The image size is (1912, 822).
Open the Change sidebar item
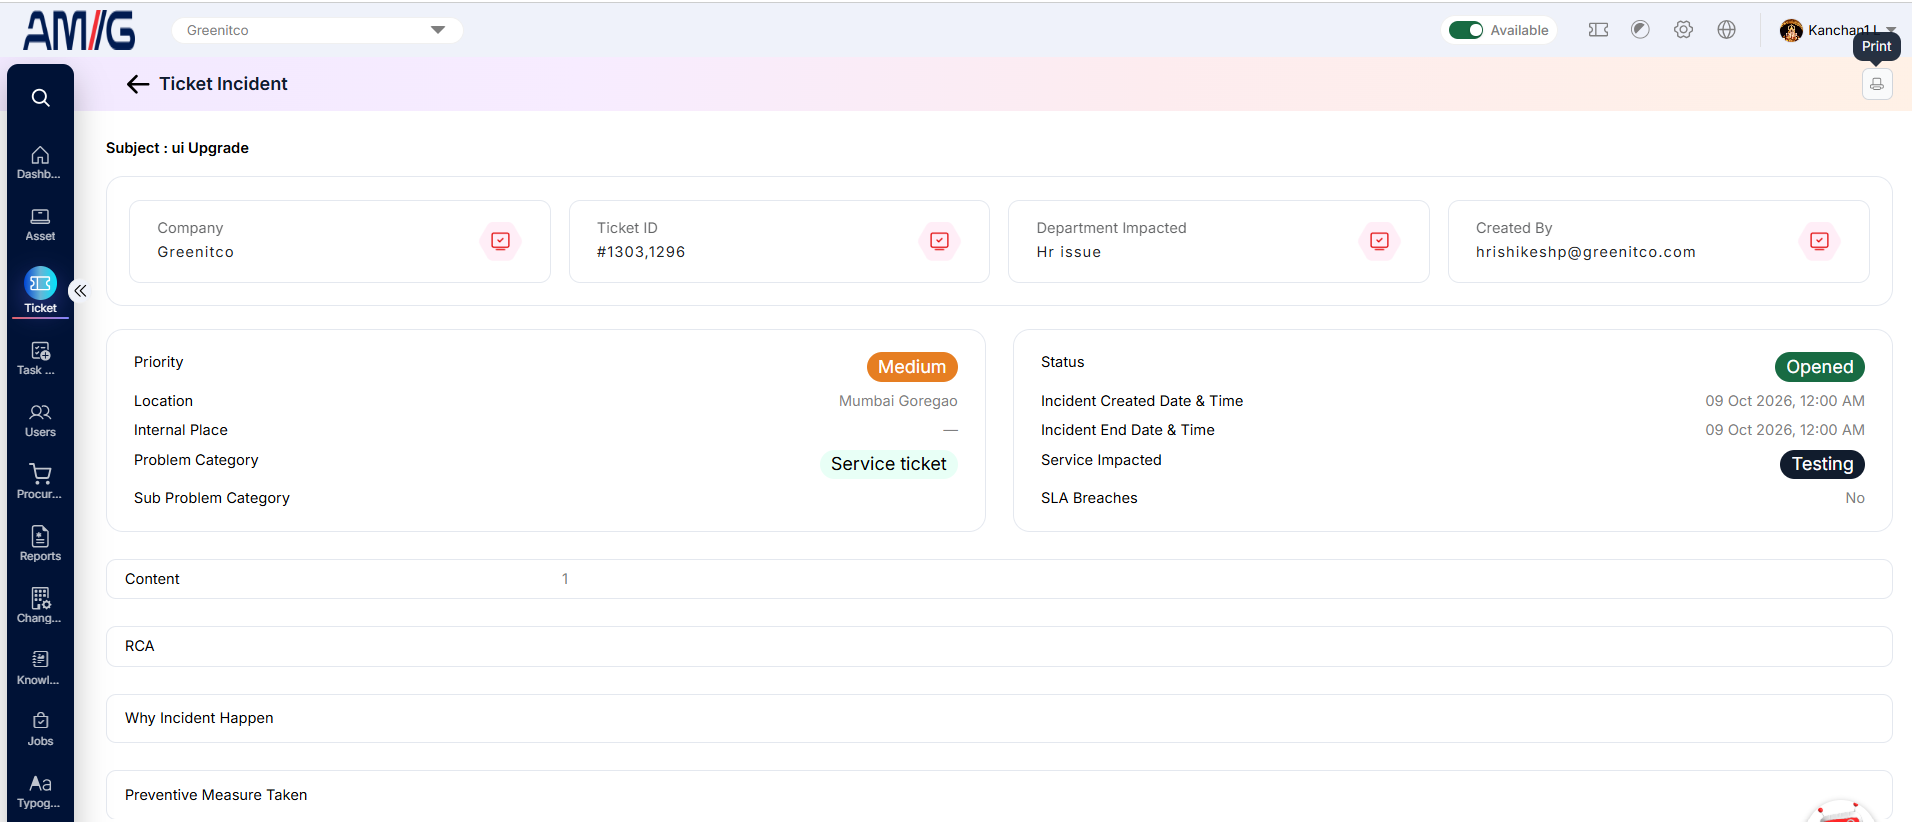point(40,606)
